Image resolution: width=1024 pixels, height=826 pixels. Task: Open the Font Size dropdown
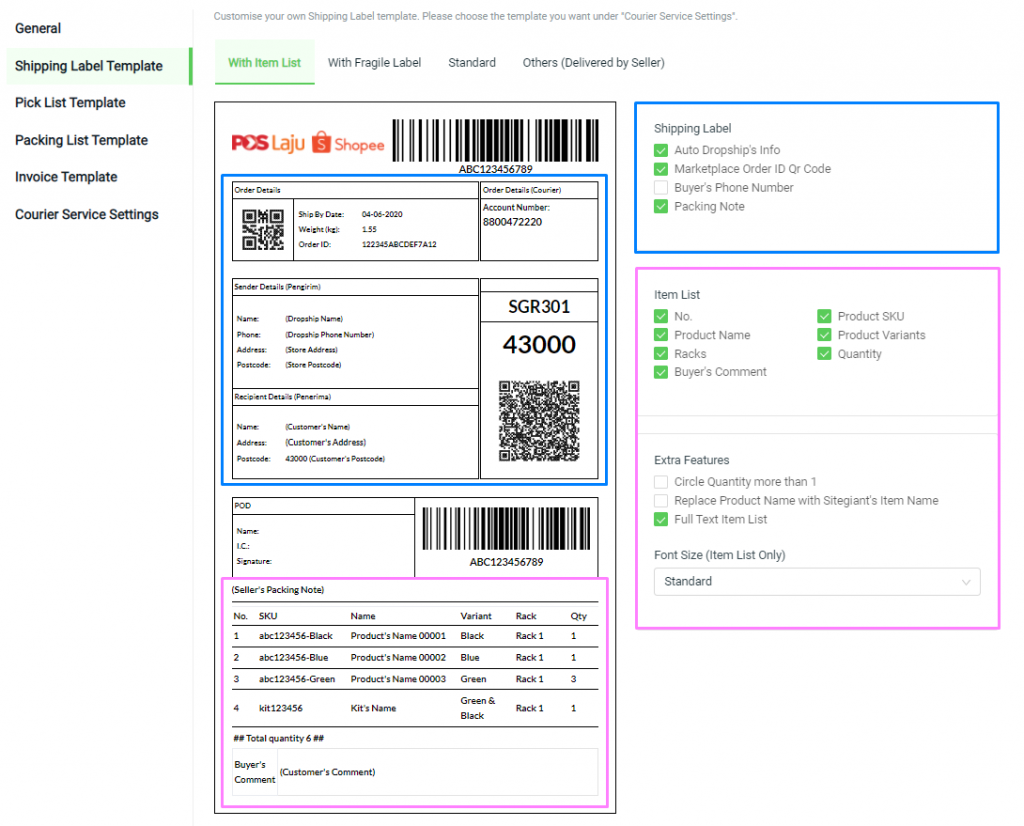817,582
